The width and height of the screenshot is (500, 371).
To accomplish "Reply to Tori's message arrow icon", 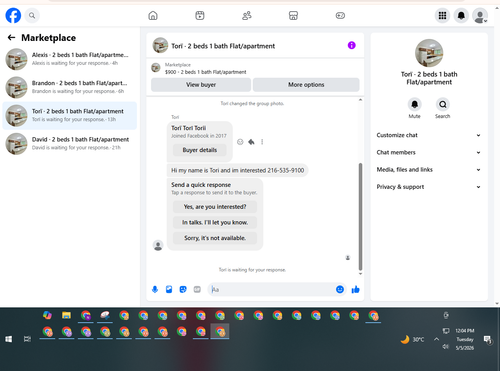I will [x=251, y=142].
